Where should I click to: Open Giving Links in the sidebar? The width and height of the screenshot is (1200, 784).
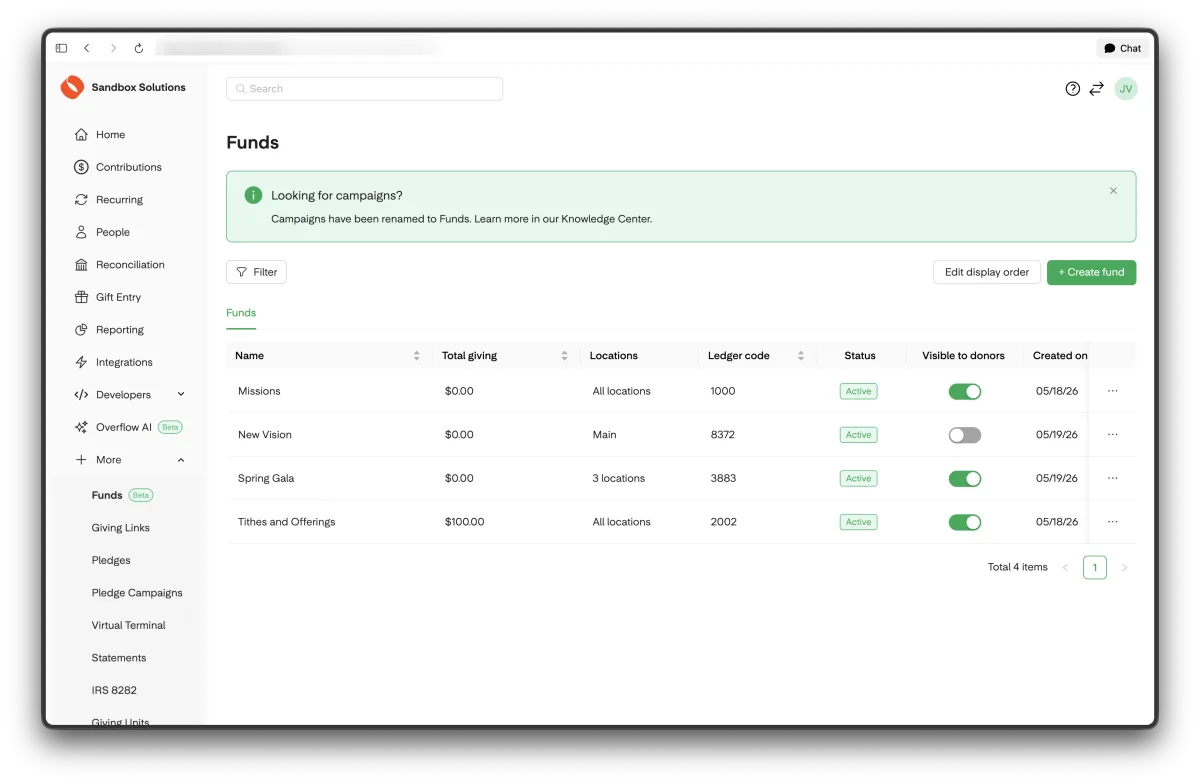click(x=121, y=528)
